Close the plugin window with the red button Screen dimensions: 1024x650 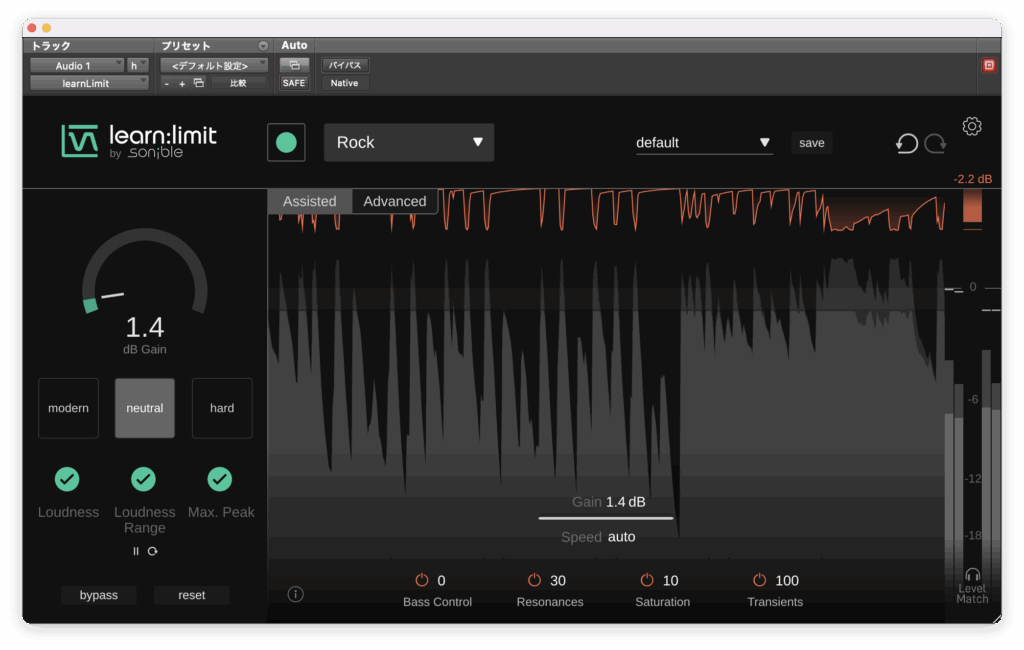pyautogui.click(x=32, y=27)
